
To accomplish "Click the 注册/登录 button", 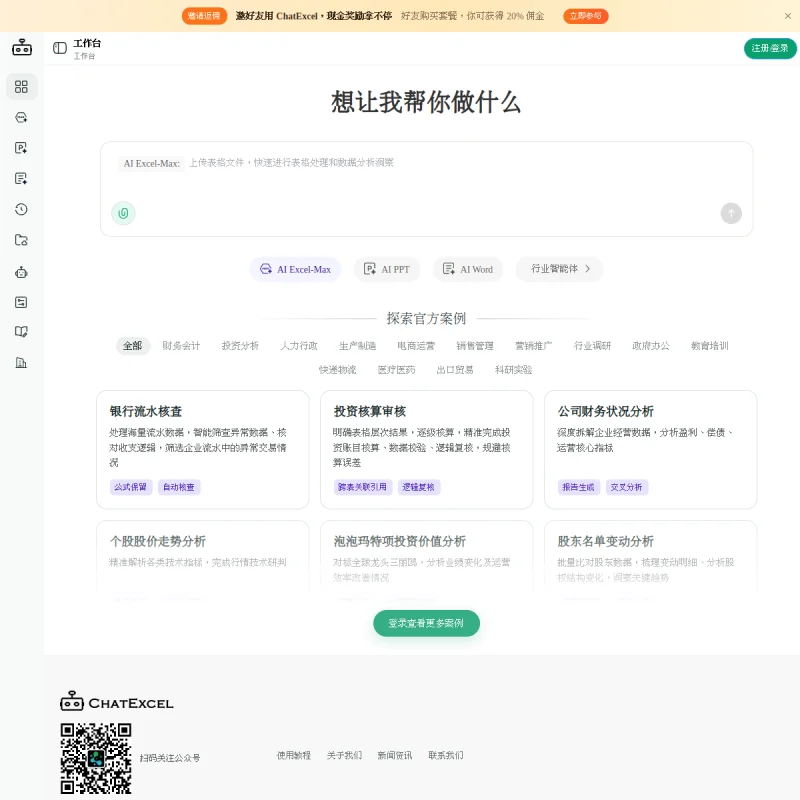I will (x=770, y=48).
